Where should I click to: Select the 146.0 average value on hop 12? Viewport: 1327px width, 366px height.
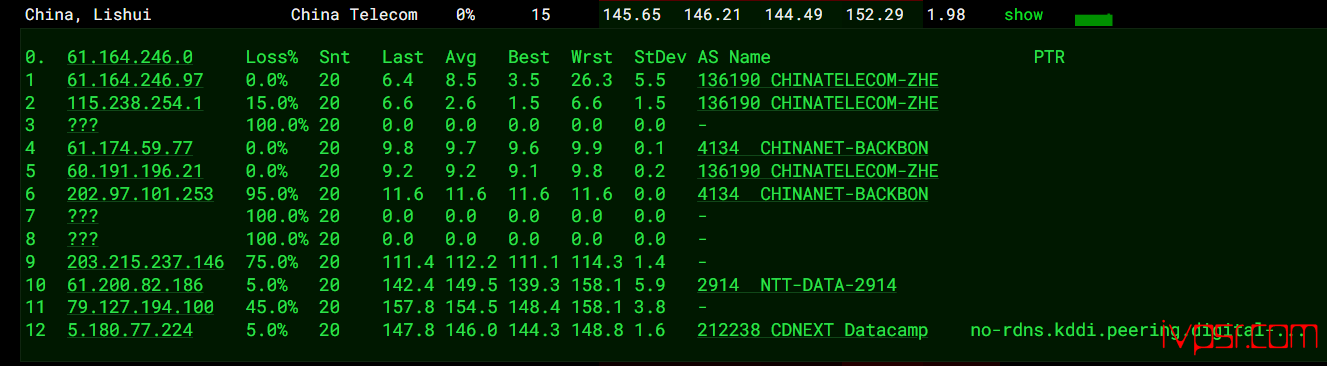471,330
